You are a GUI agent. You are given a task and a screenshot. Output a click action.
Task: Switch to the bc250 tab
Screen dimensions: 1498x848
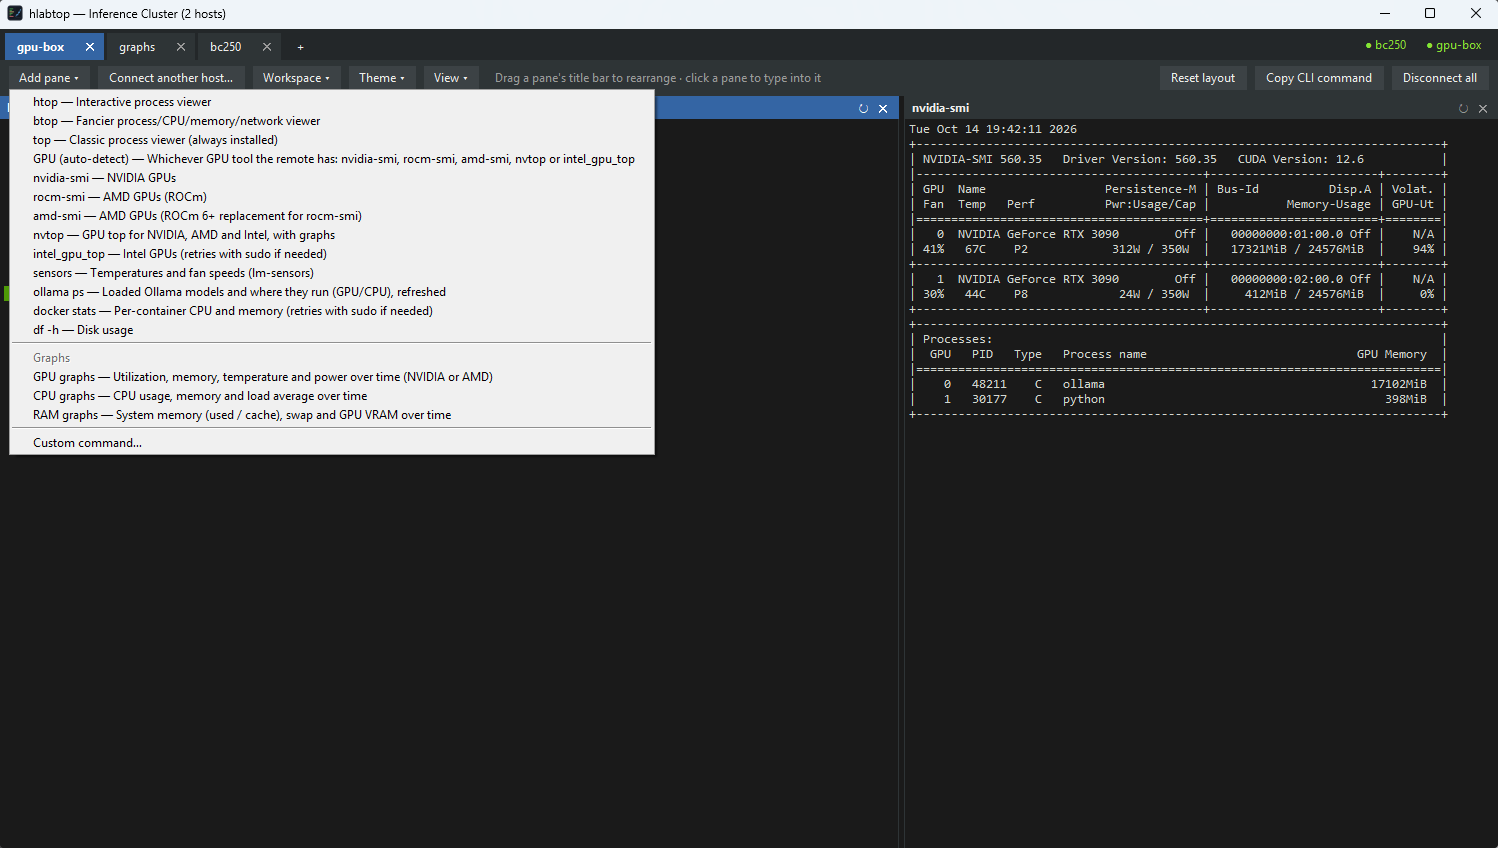pyautogui.click(x=226, y=47)
